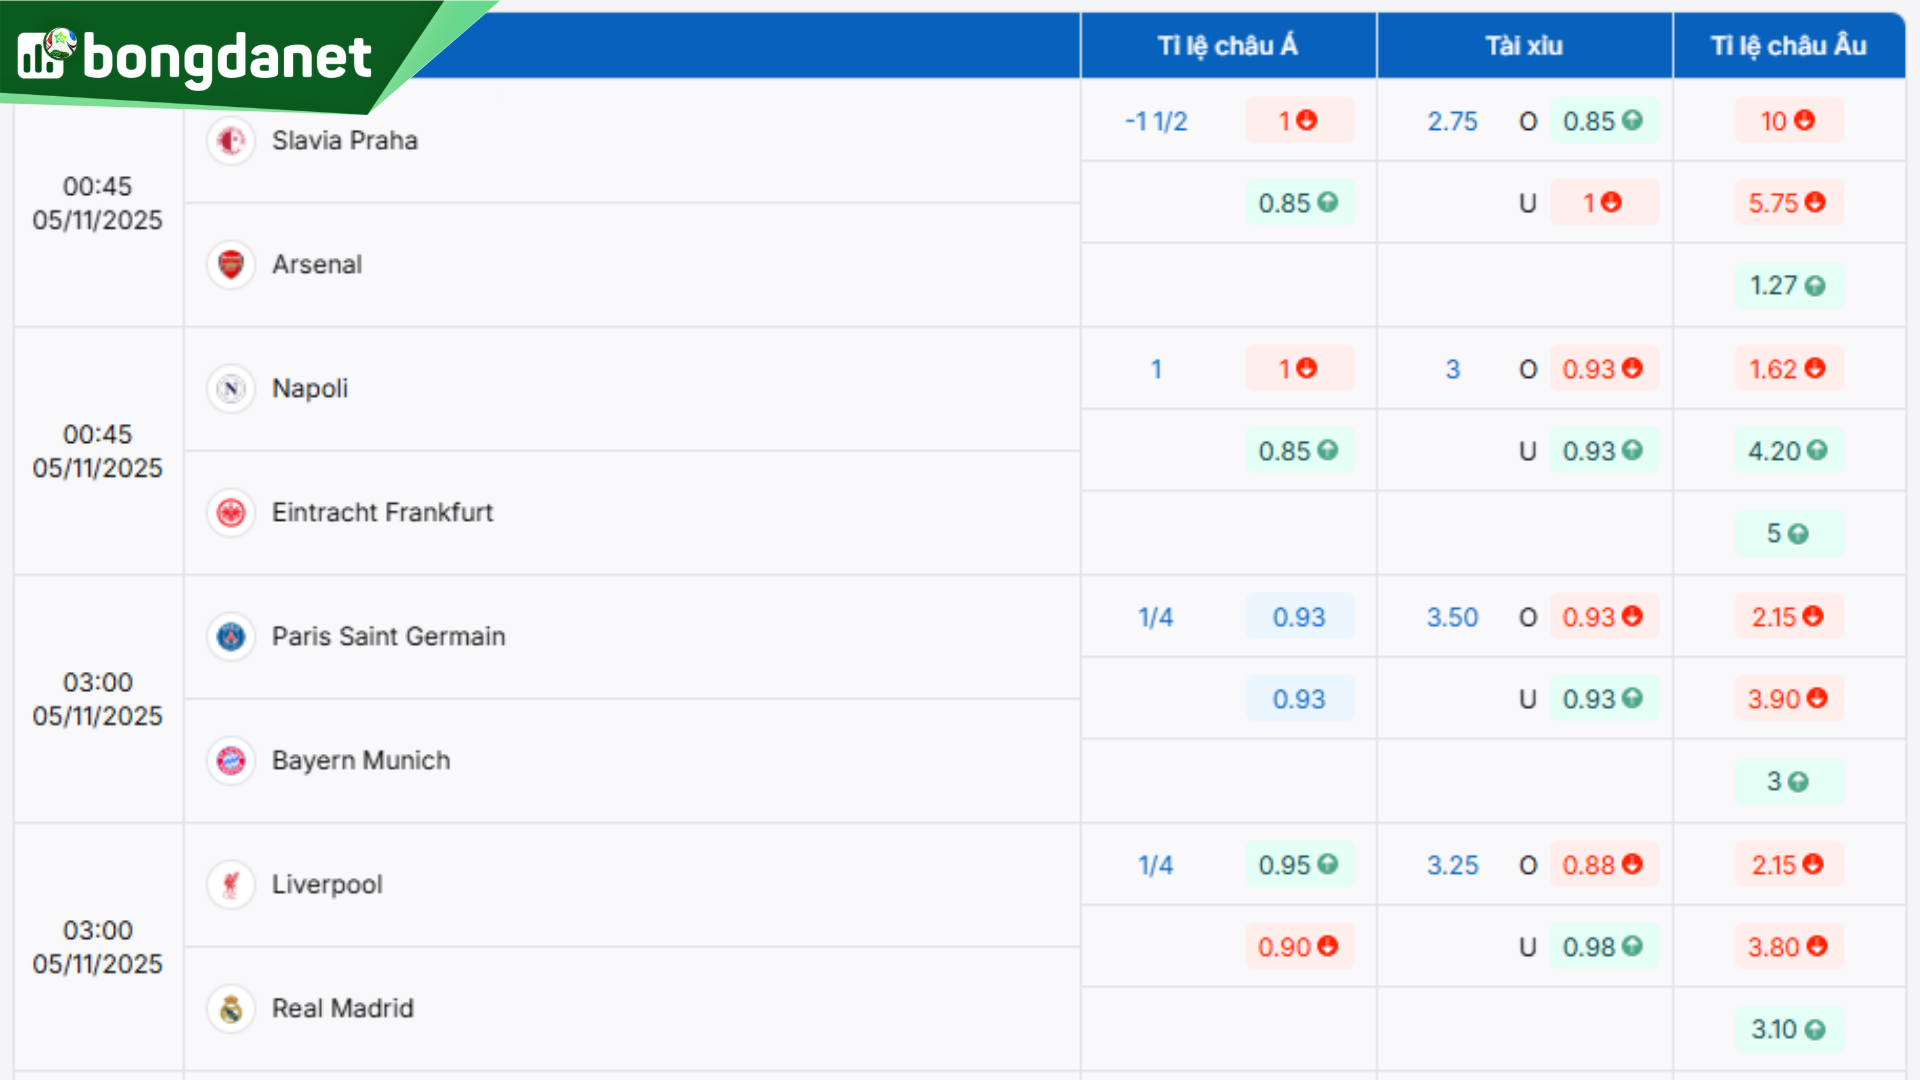The image size is (1920, 1080).
Task: Click the Real Madrid club crest
Action: (231, 1009)
